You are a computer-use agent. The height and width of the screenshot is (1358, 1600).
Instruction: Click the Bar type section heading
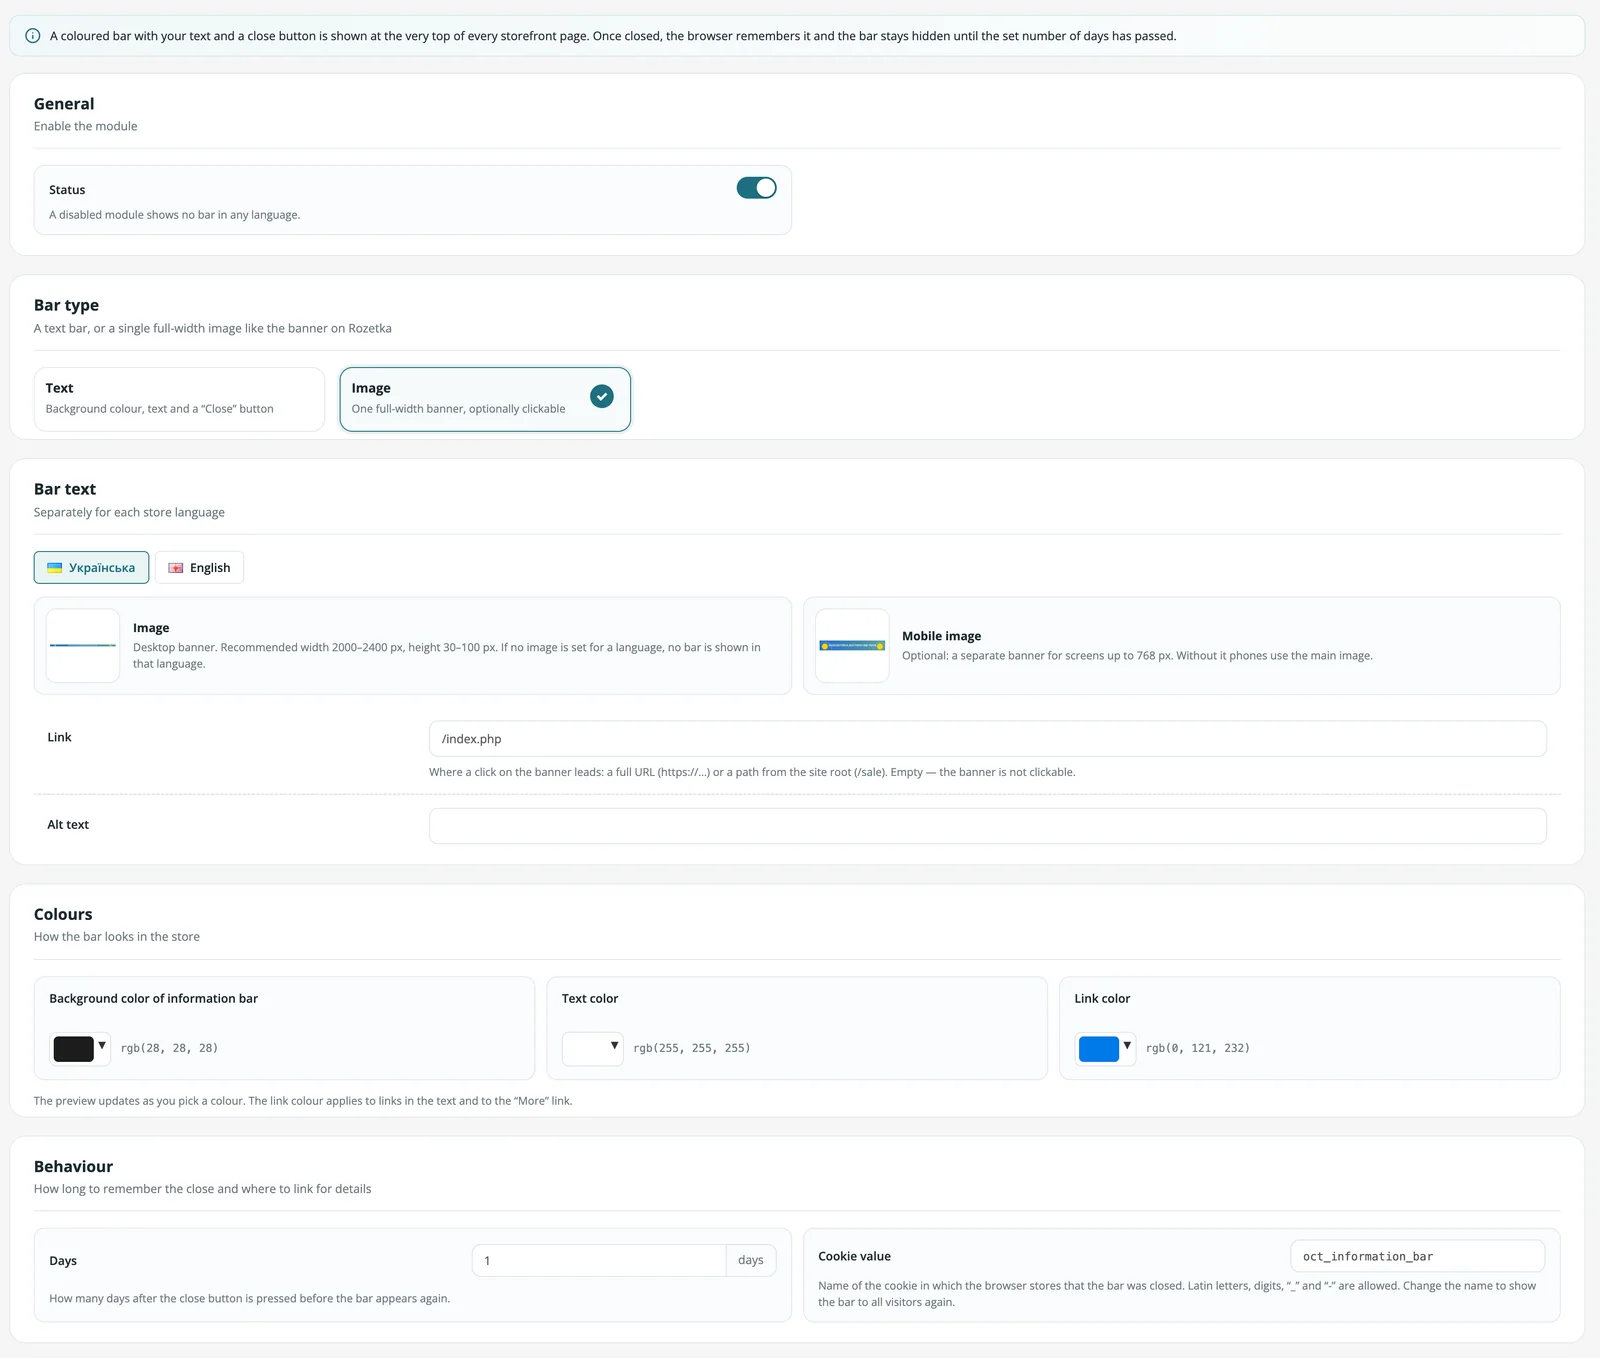point(66,305)
